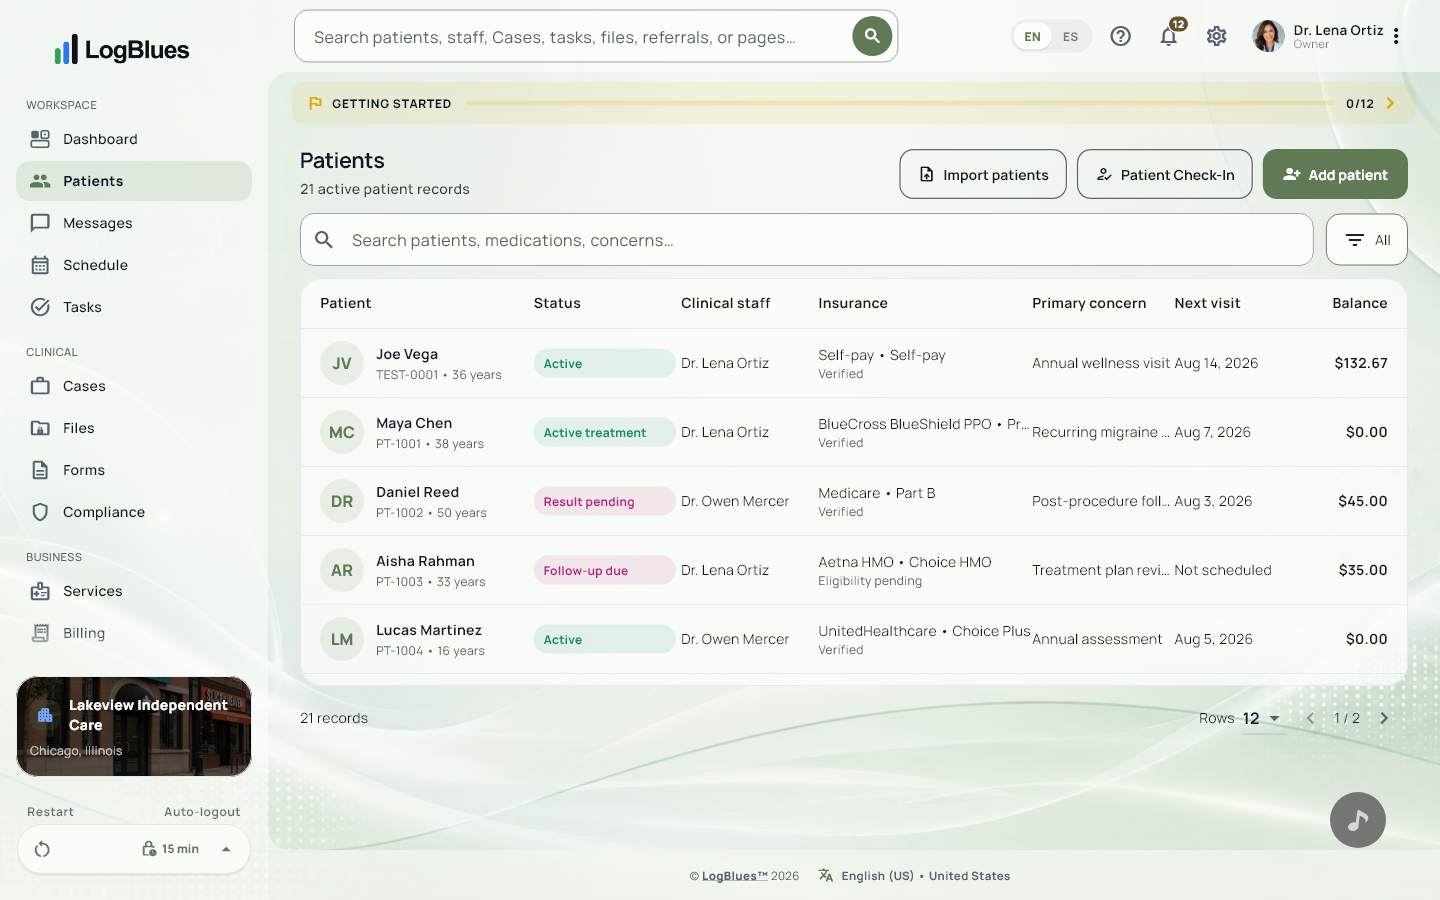This screenshot has height=900, width=1440.
Task: Click the AR avatar for Aisha Rahman
Action: tap(342, 570)
